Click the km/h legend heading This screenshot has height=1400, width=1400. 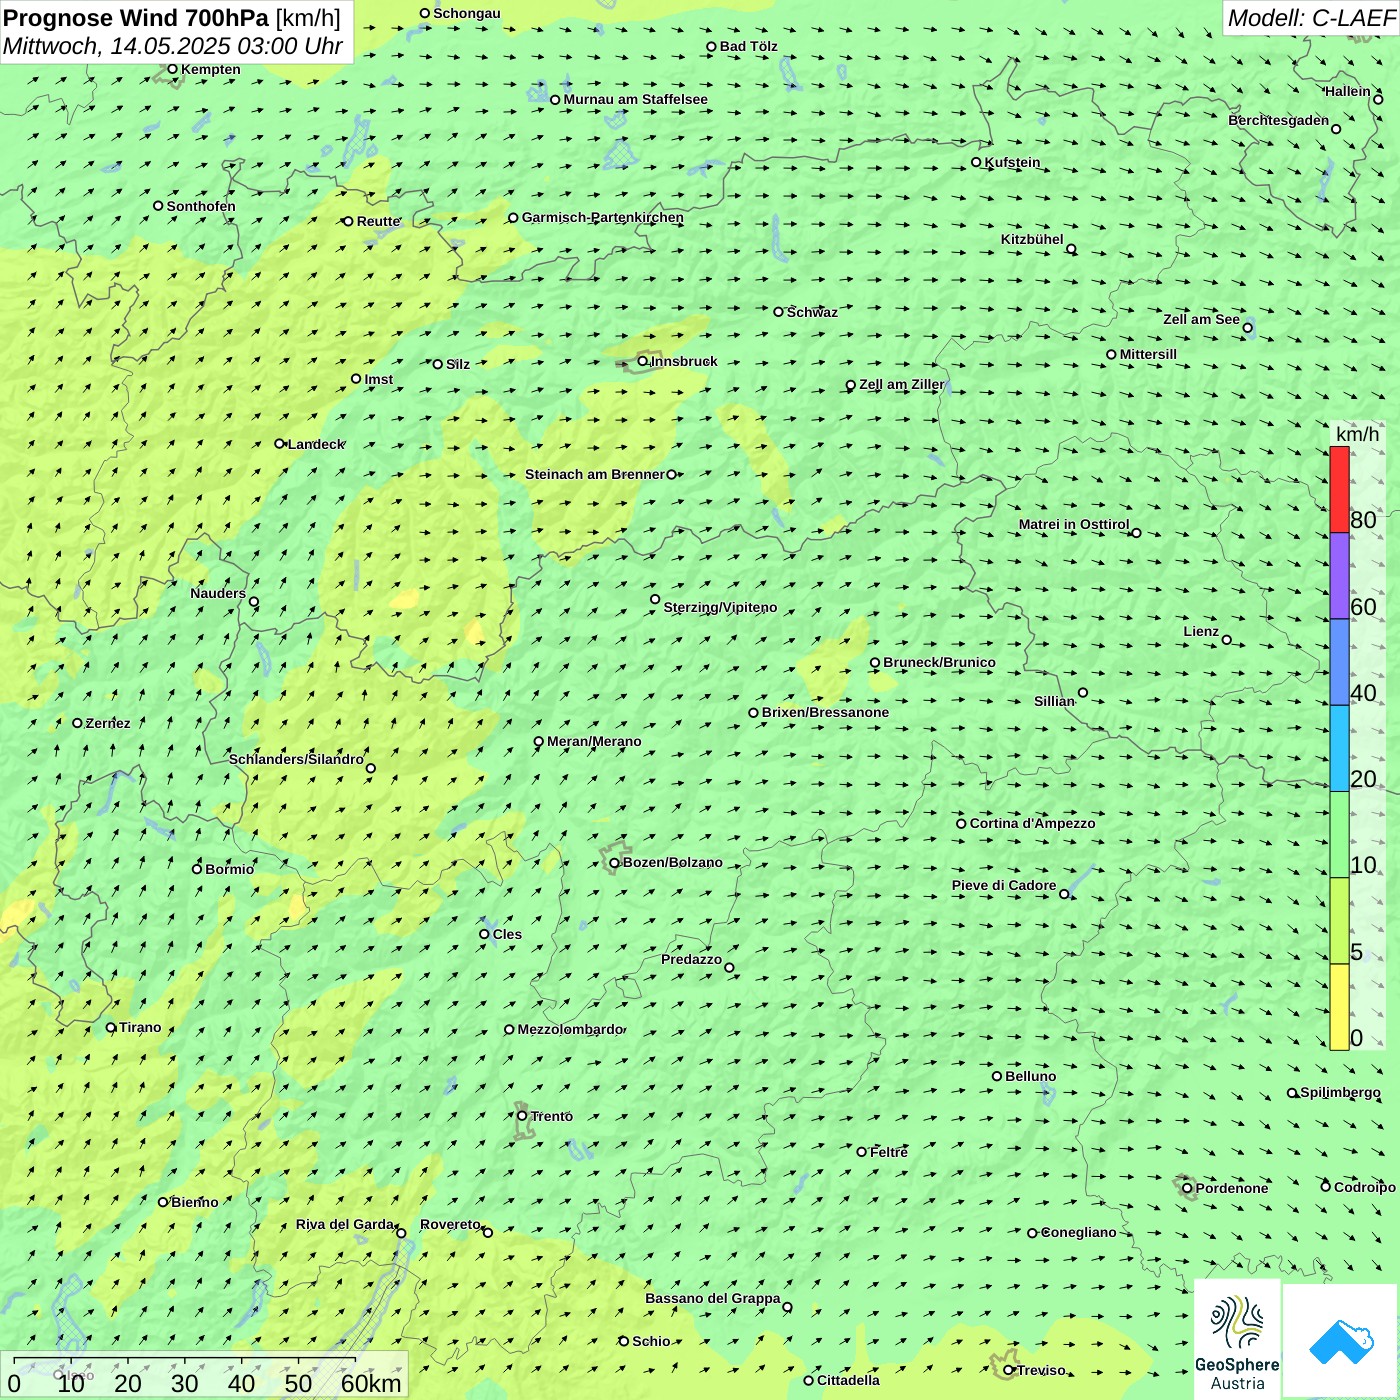(1357, 434)
